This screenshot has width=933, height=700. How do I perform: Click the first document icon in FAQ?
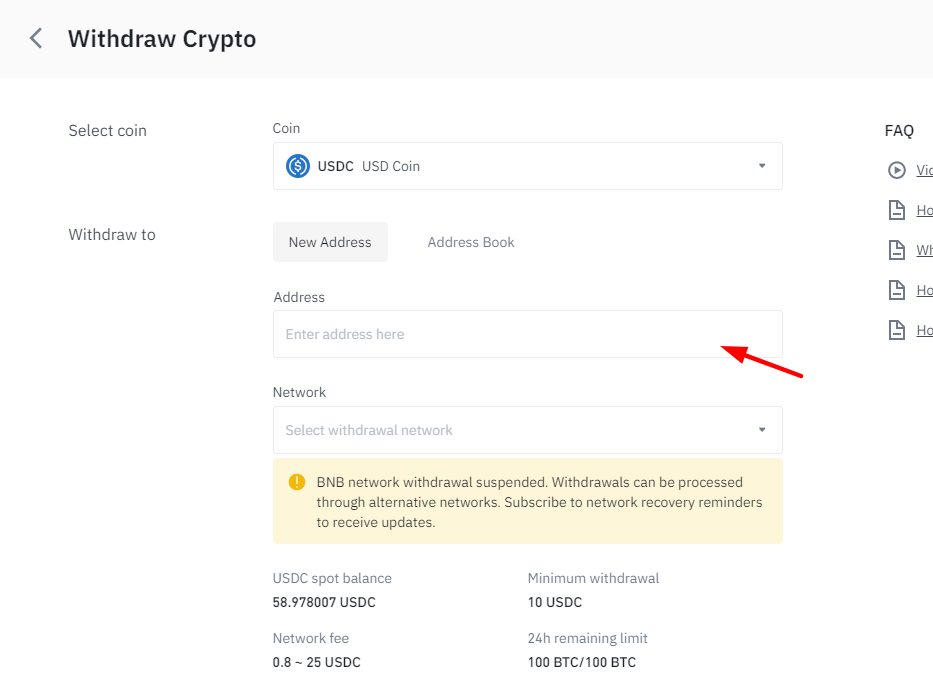pyautogui.click(x=897, y=210)
